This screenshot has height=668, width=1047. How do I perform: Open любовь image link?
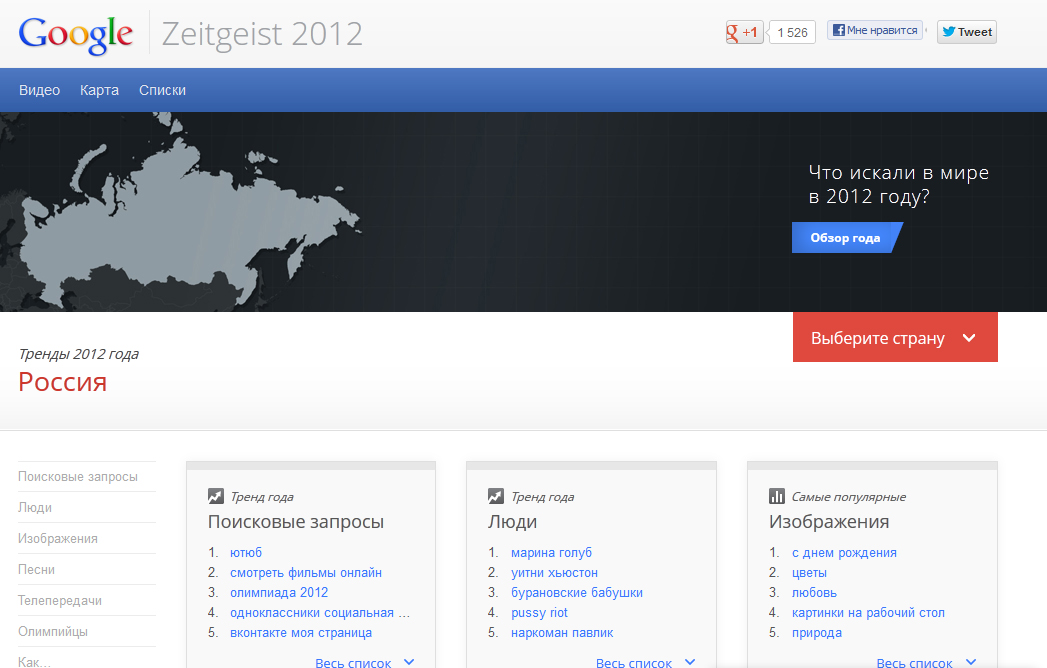(x=814, y=593)
